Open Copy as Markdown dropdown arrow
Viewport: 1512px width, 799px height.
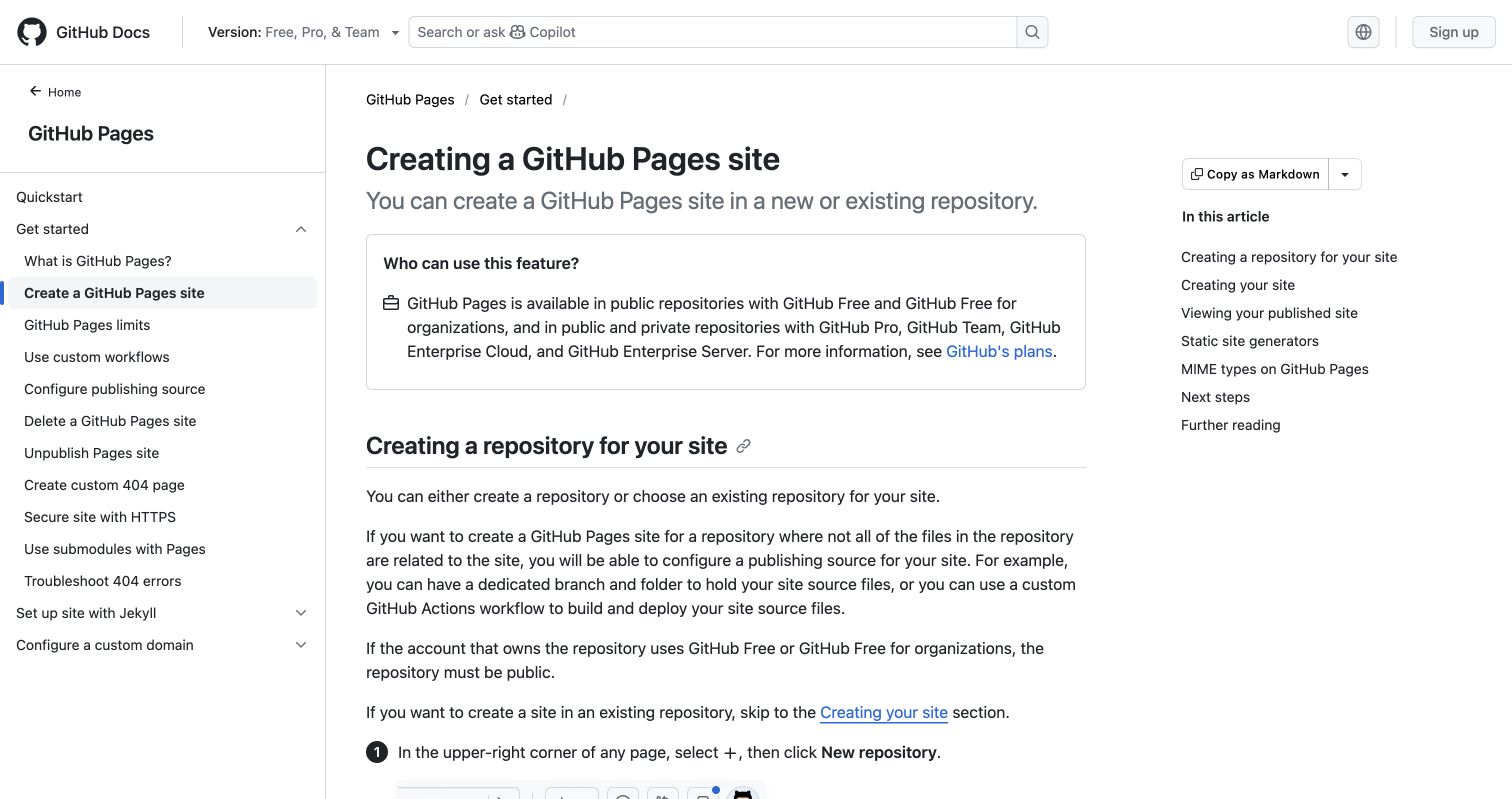tap(1345, 174)
